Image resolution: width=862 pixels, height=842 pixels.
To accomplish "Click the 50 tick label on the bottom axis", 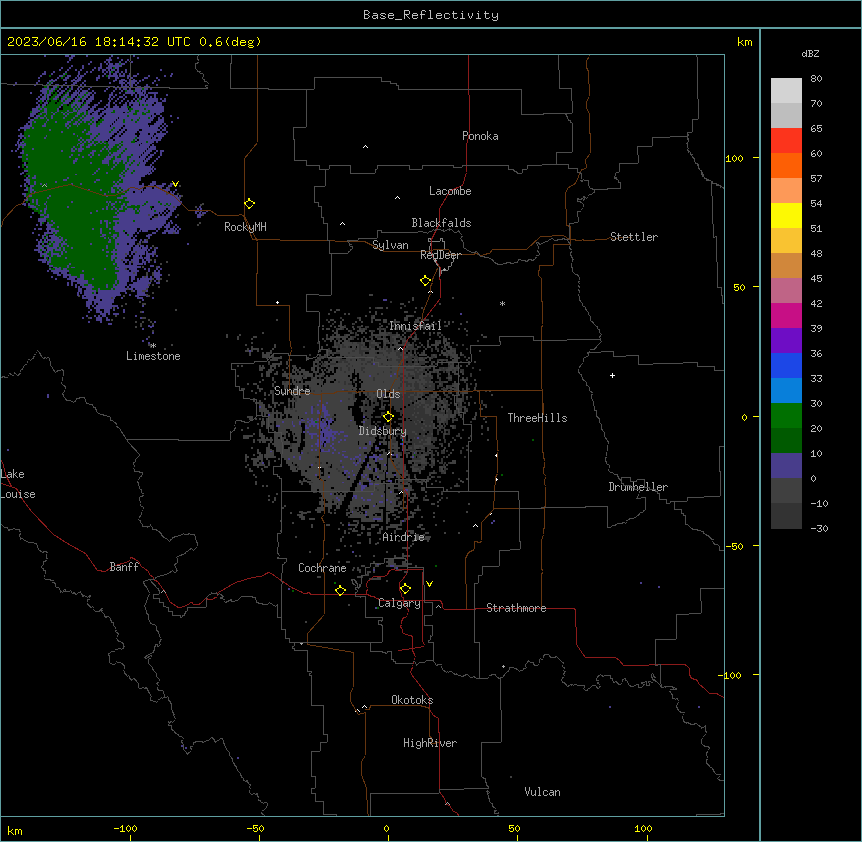I will [514, 828].
